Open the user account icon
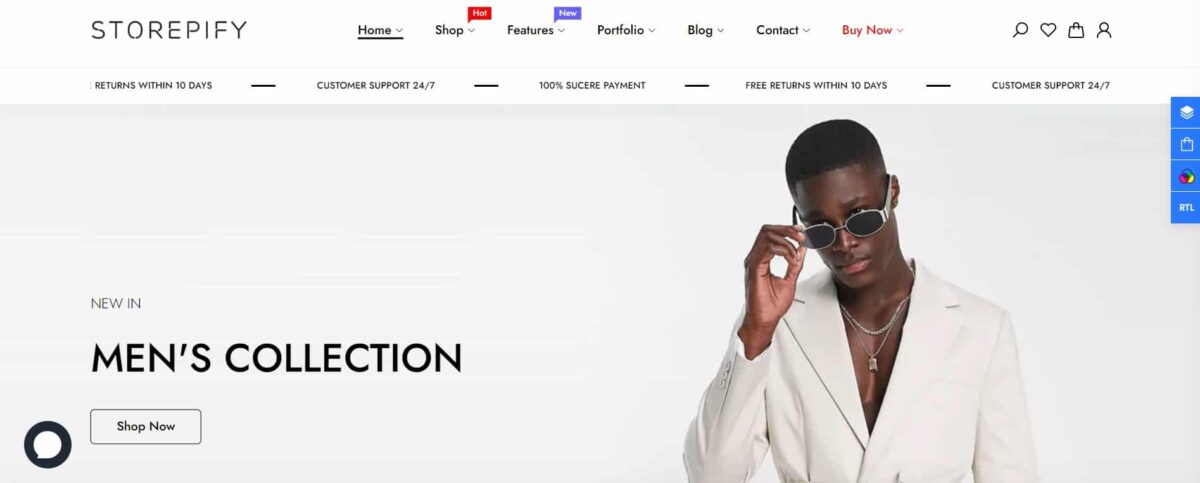Viewport: 1200px width, 483px height. pos(1104,30)
